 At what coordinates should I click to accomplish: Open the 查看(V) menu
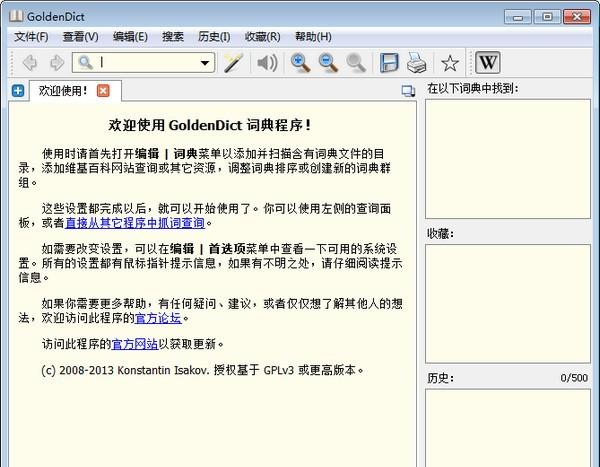pos(80,37)
